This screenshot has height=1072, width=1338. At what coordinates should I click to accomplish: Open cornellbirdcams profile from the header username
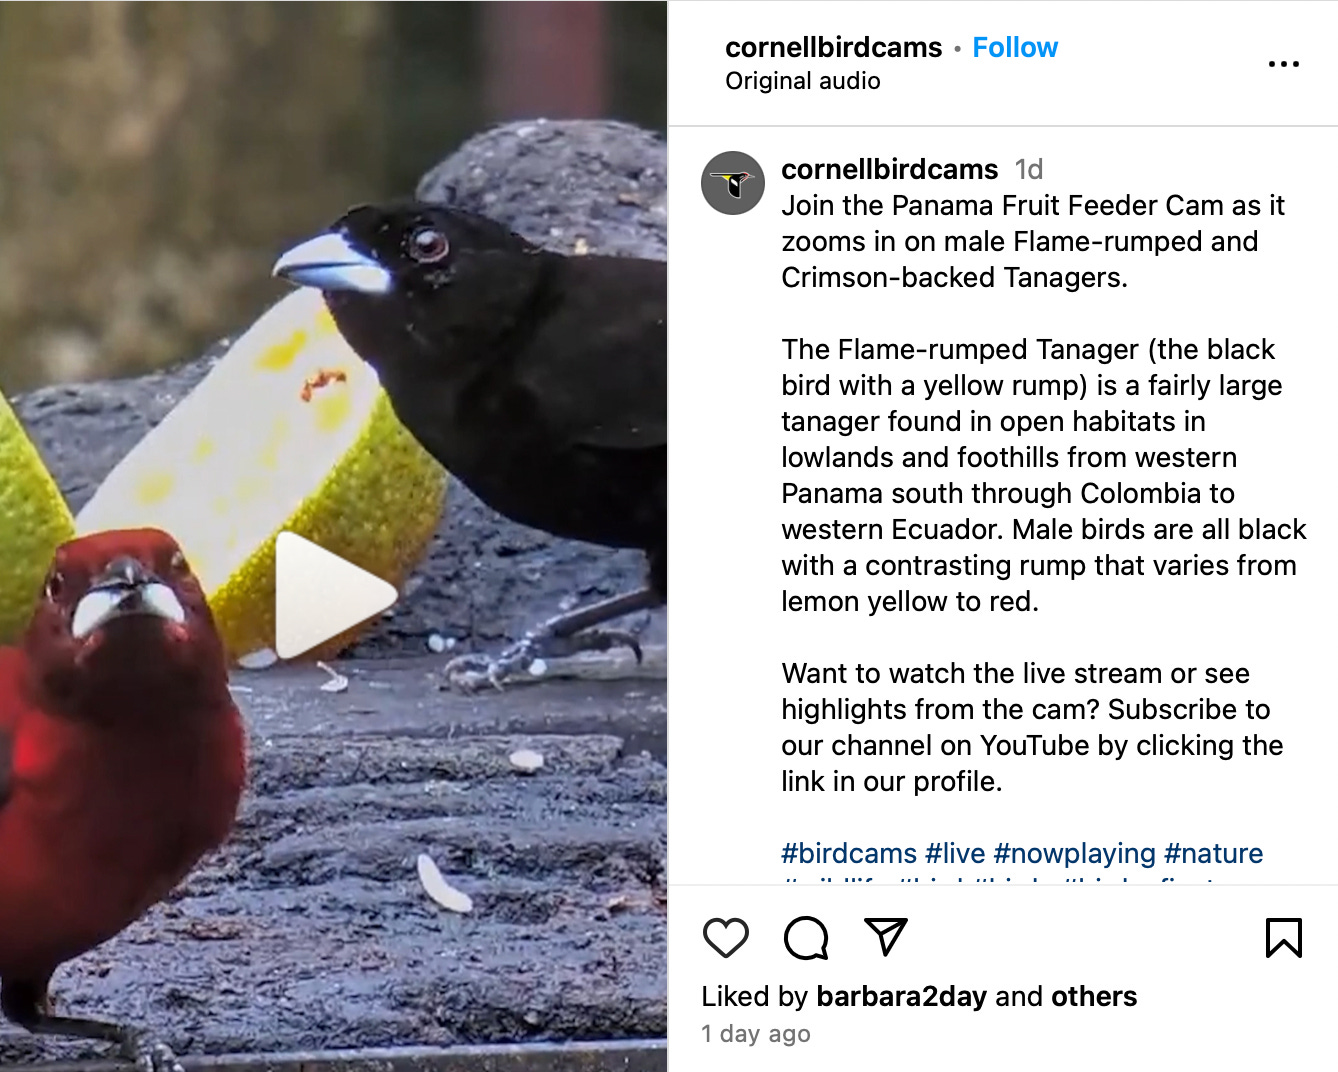833,47
